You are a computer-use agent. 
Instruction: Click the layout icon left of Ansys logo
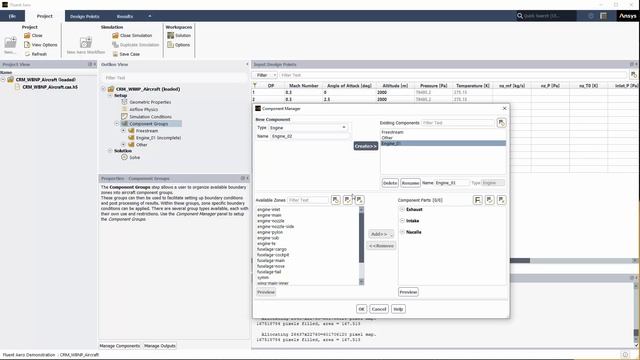(x=603, y=16)
